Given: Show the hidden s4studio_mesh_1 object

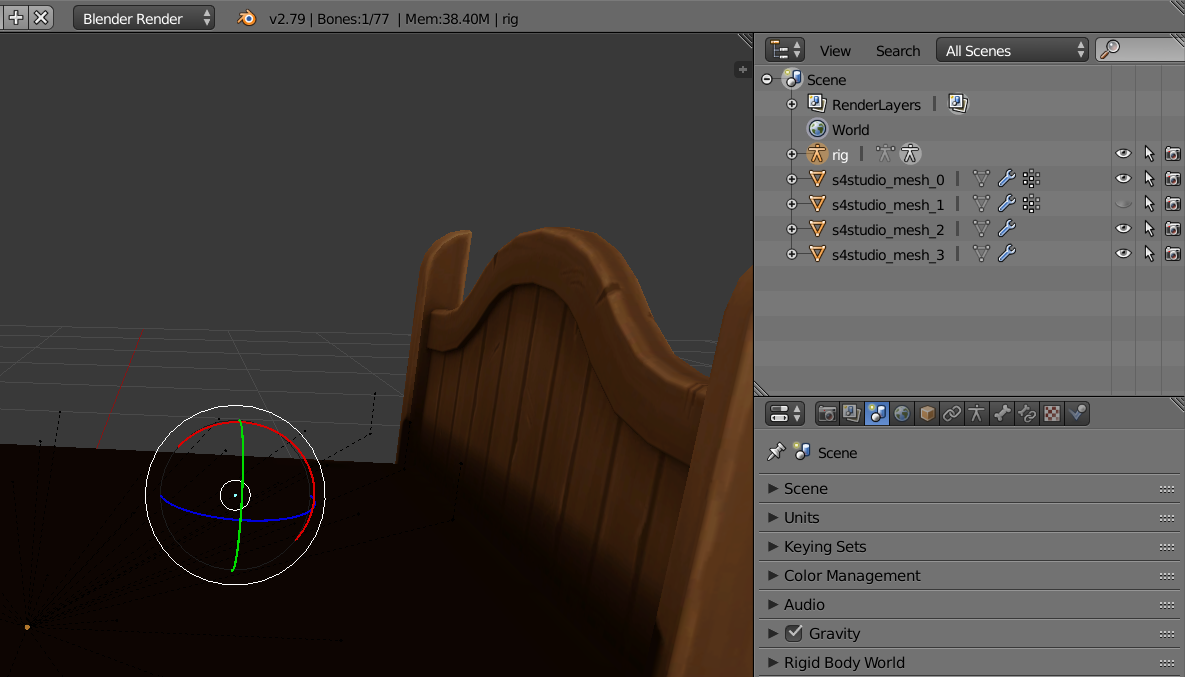Looking at the screenshot, I should click(x=1124, y=204).
